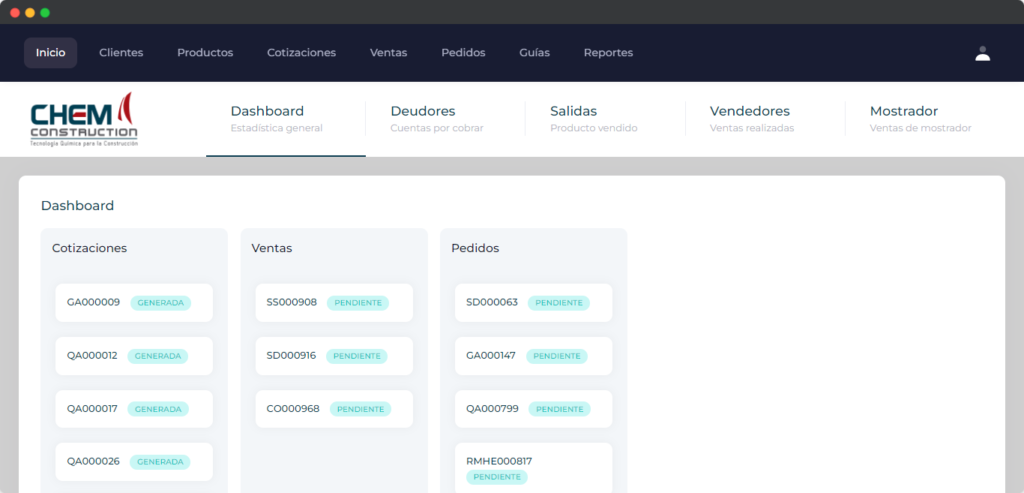Open the Guías menu
This screenshot has width=1024, height=493.
click(534, 53)
